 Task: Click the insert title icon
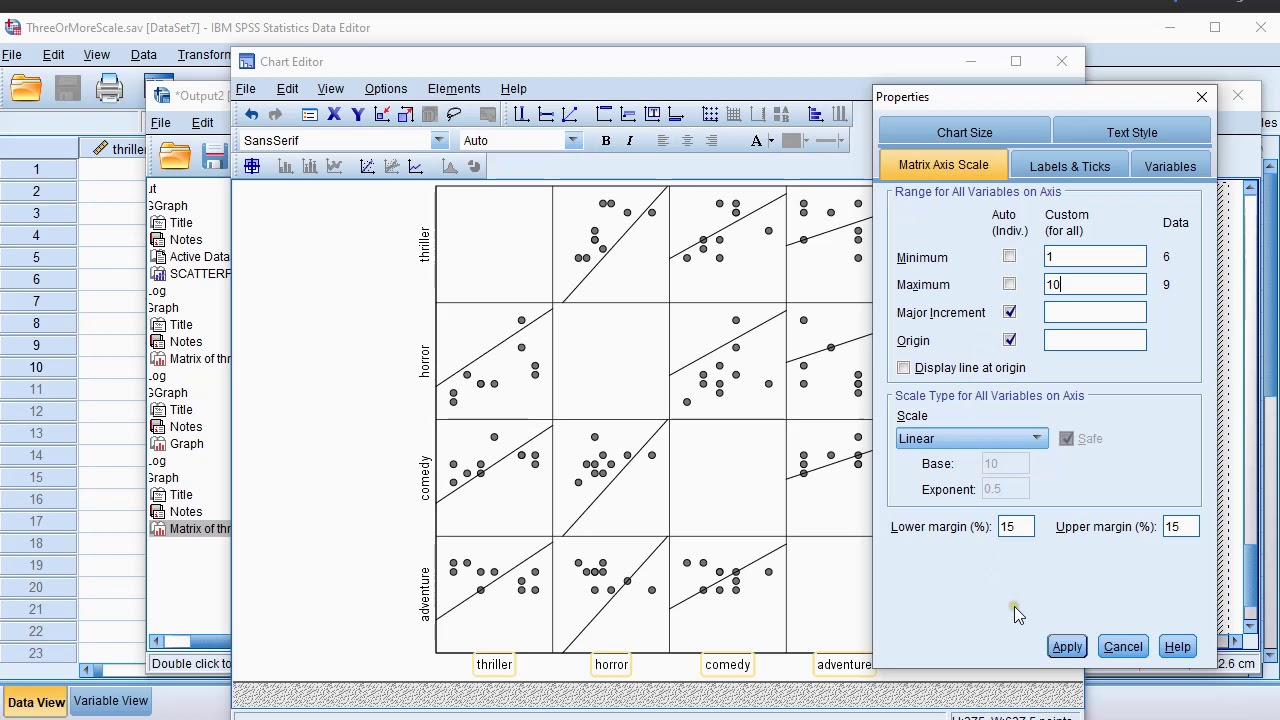604,114
